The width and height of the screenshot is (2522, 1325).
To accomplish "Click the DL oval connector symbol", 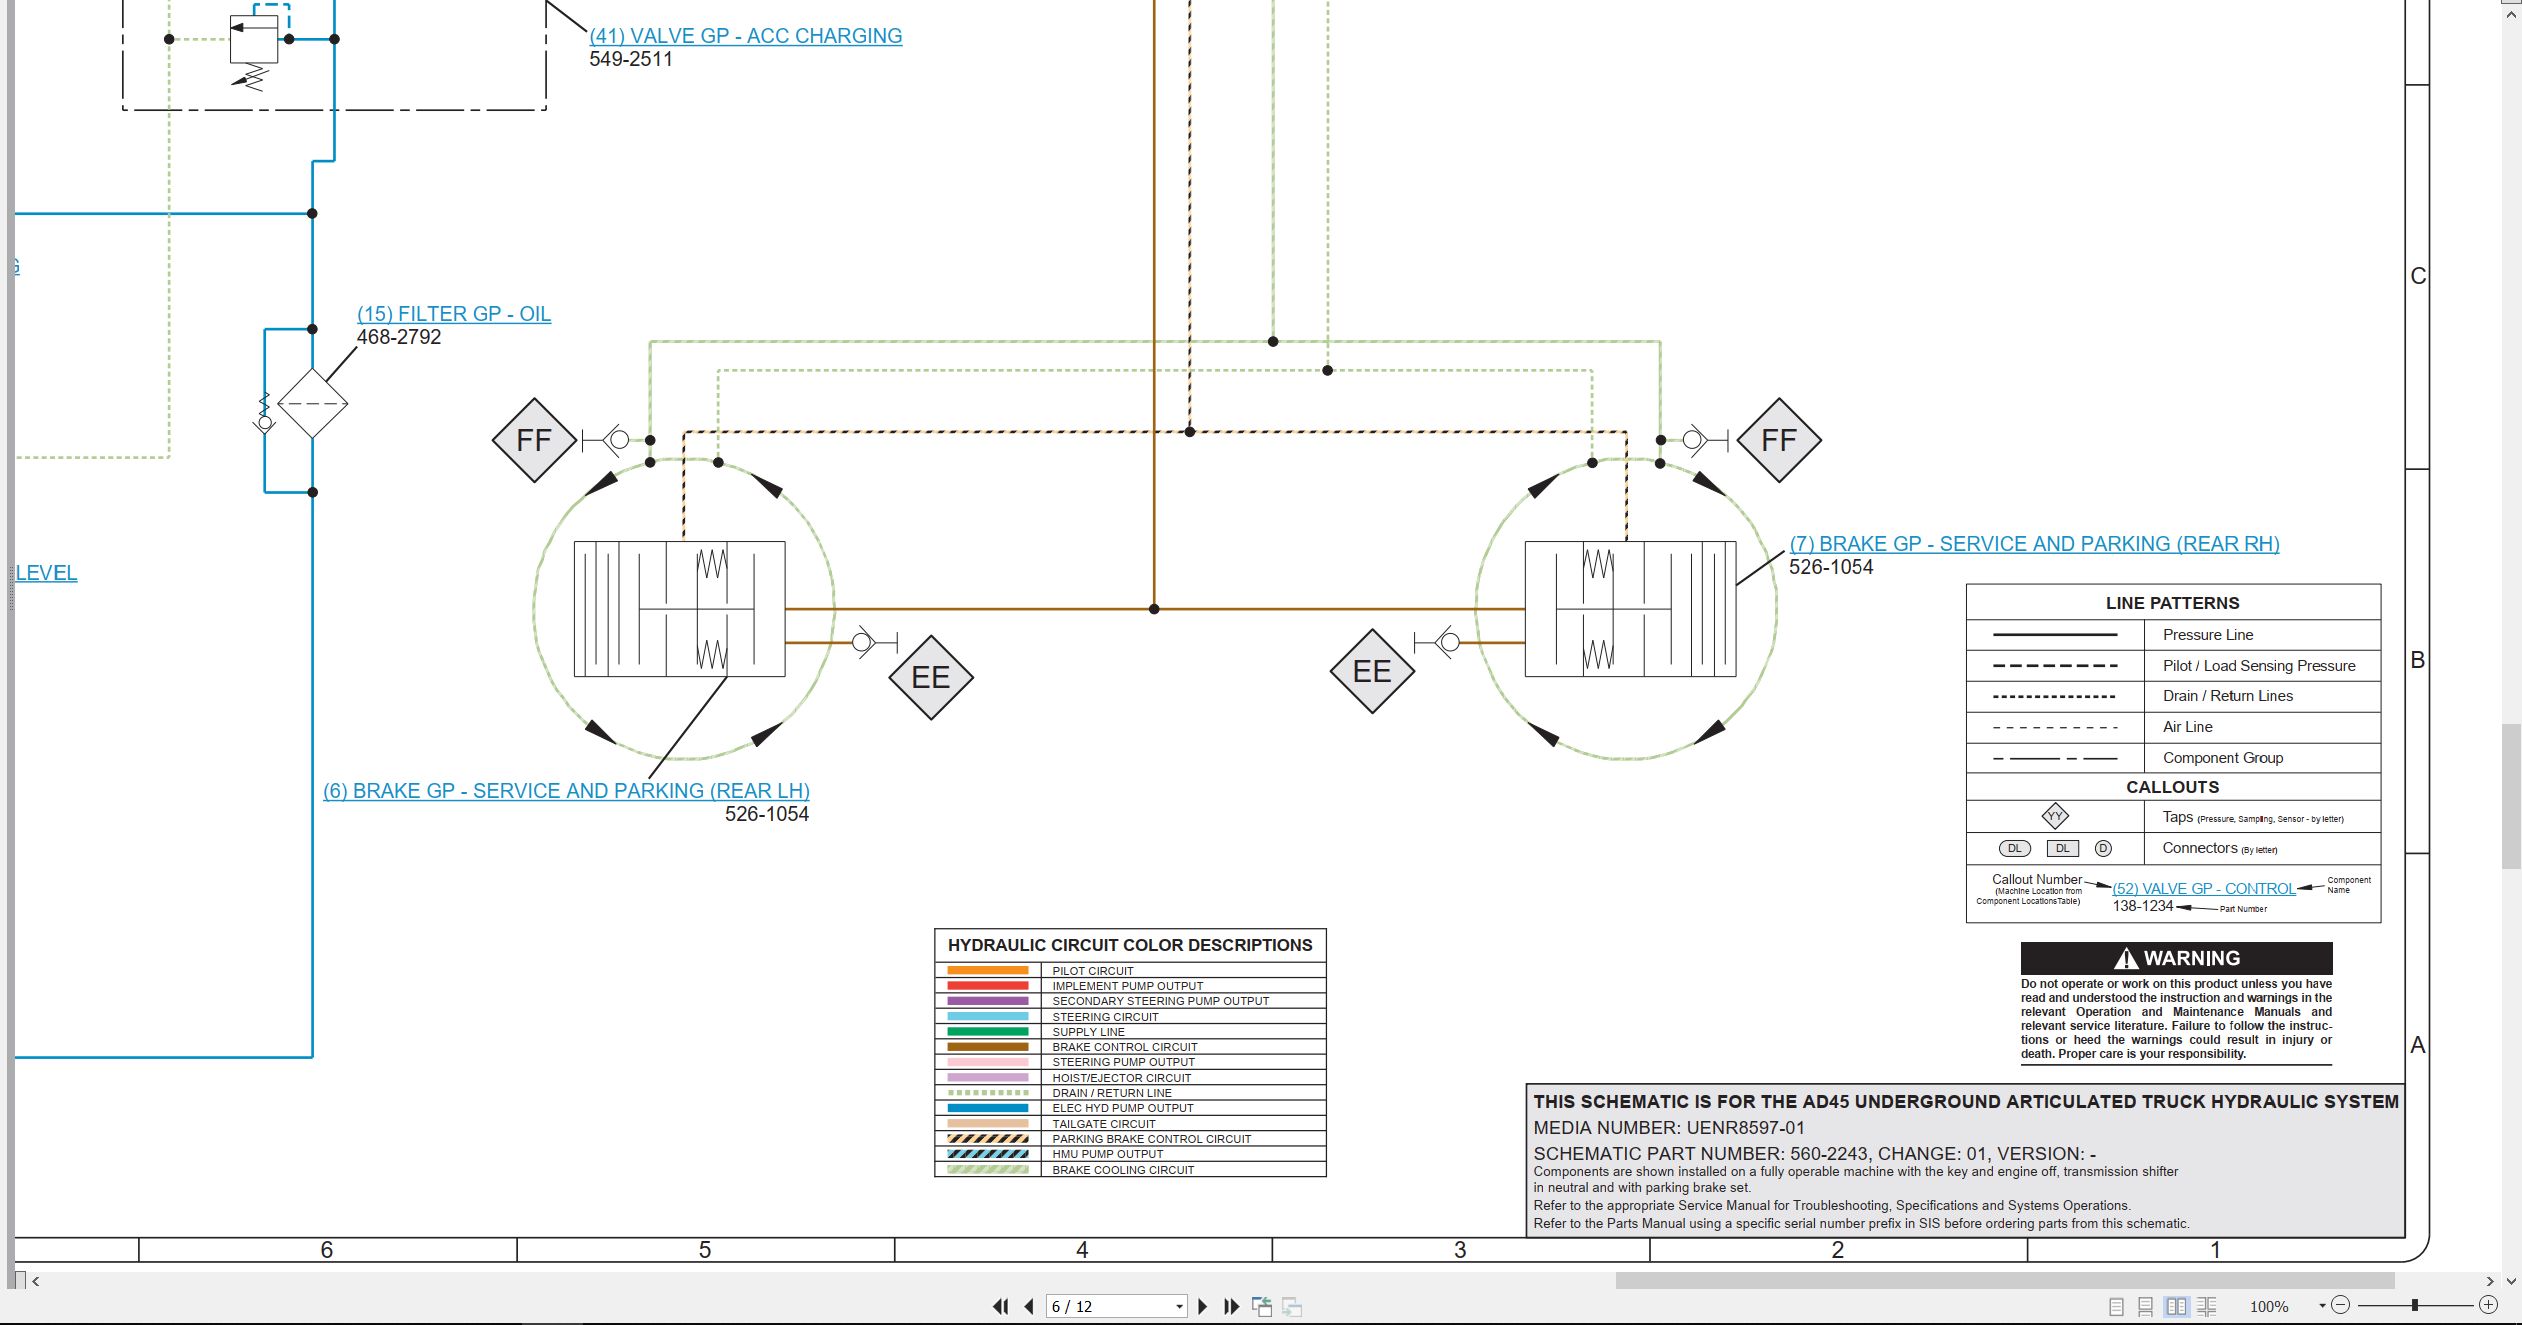I will coord(2014,848).
